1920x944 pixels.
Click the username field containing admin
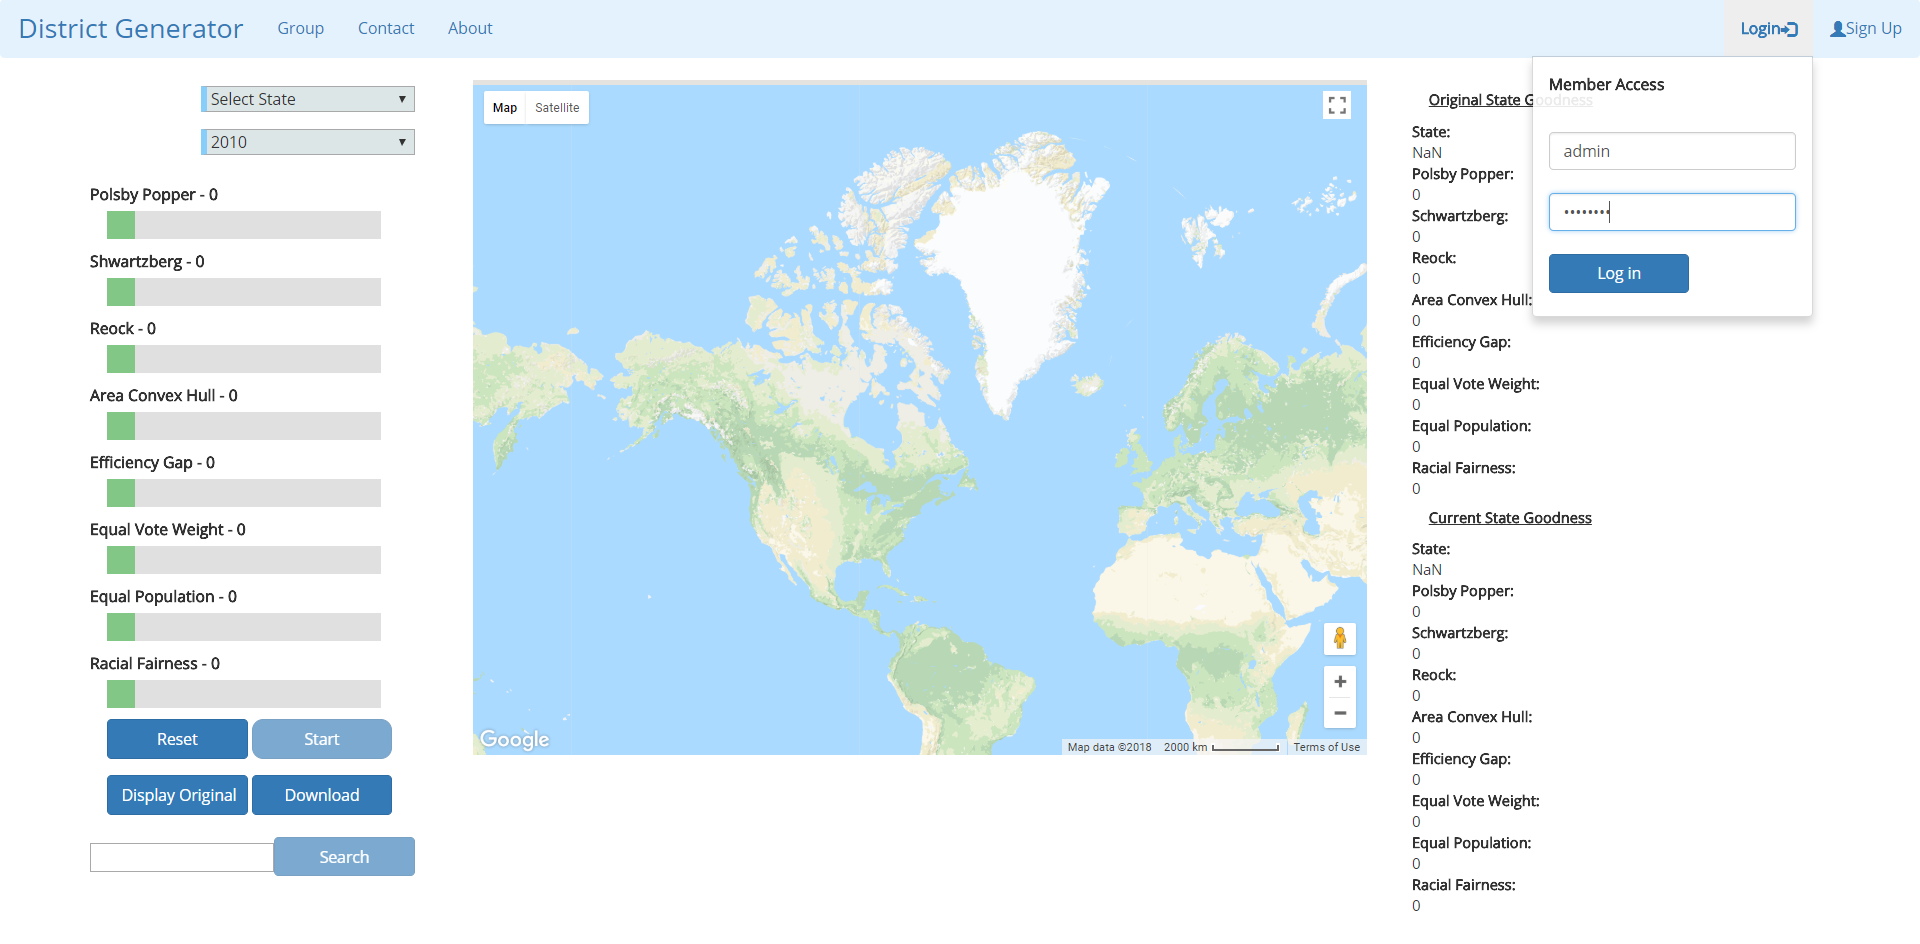[x=1672, y=151]
